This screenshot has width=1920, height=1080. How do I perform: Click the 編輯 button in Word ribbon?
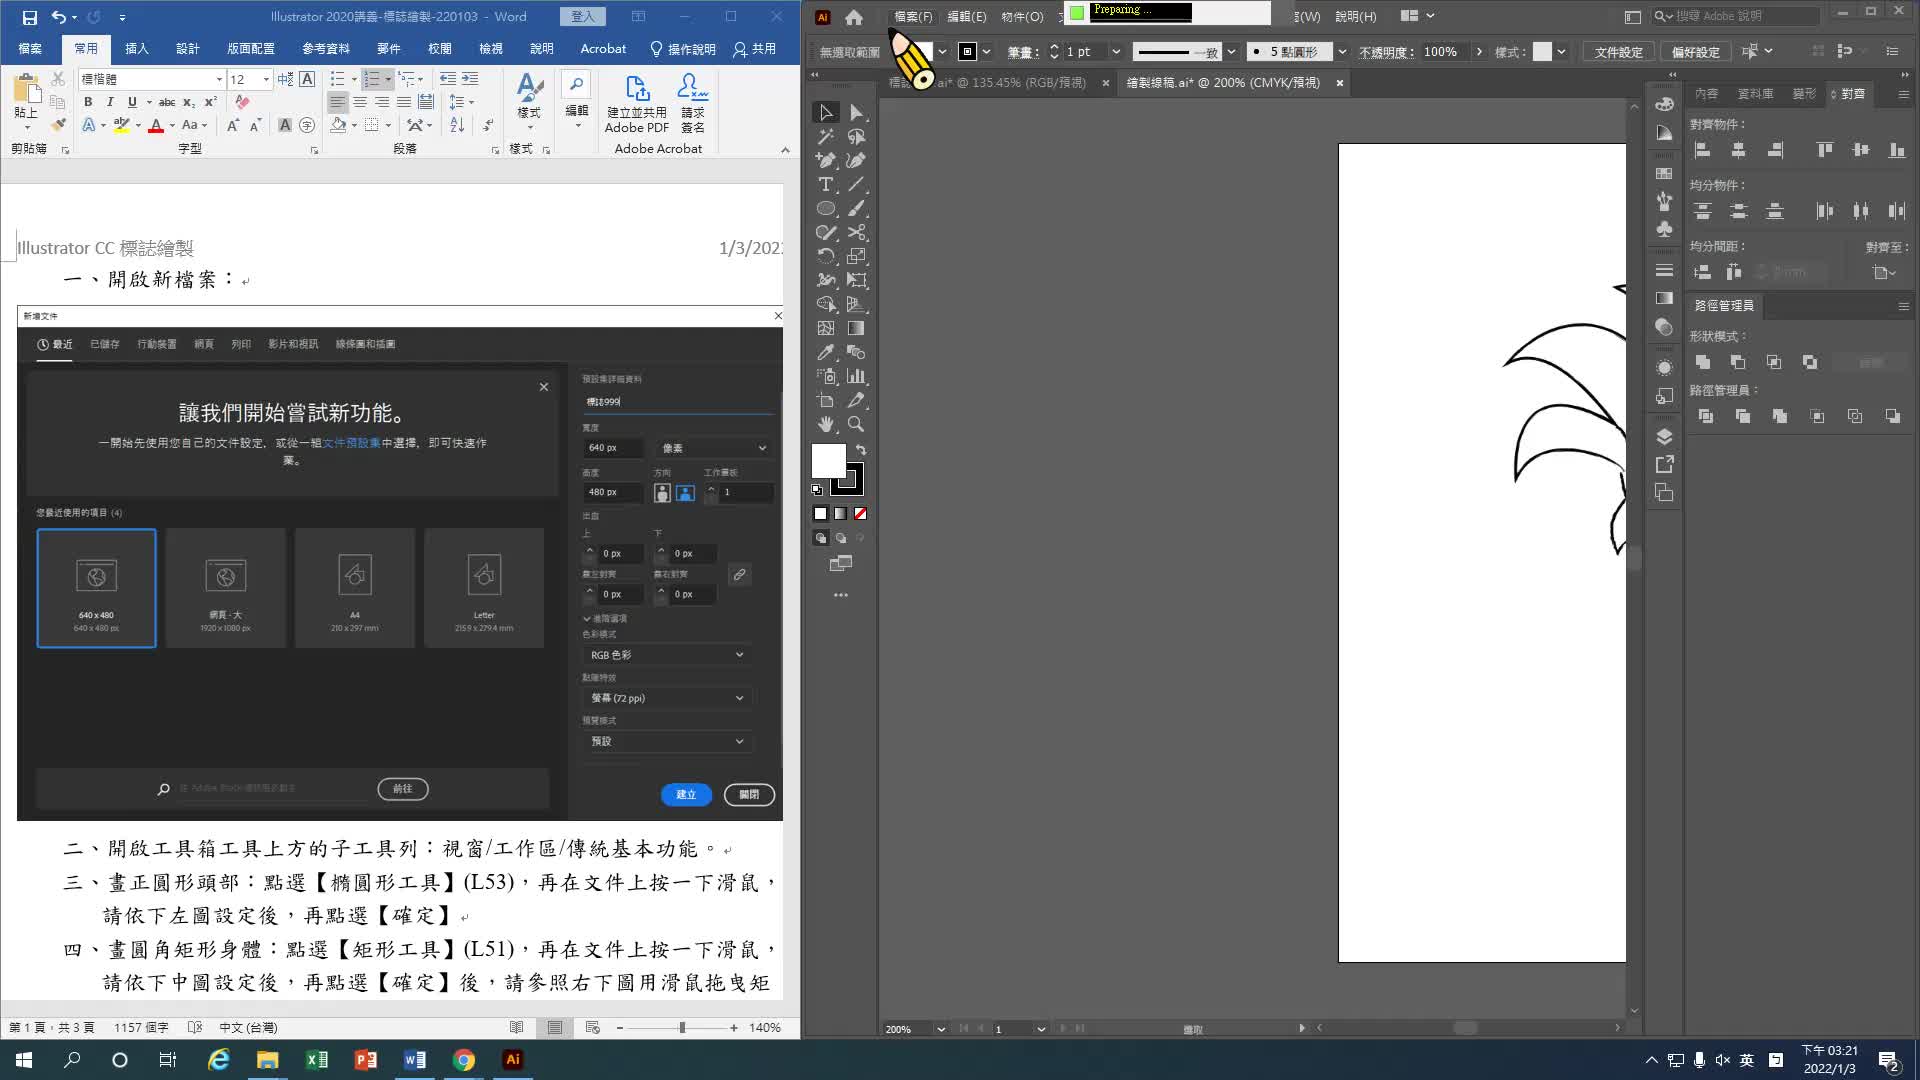pos(577,100)
